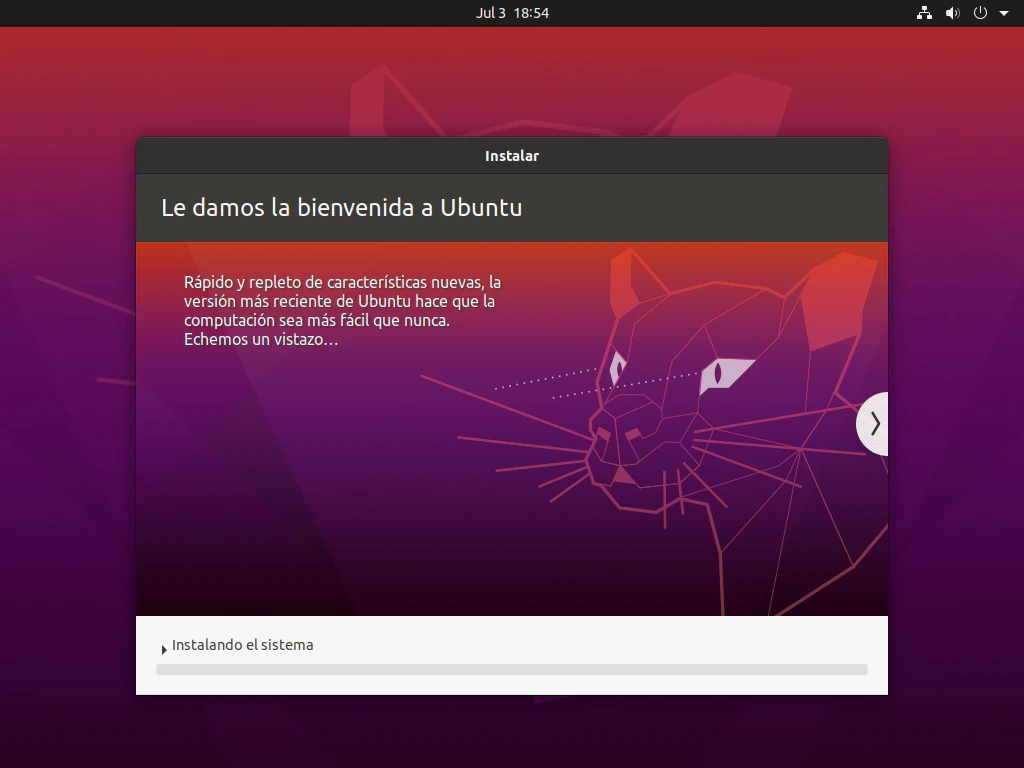Click the "Rápido y repleto" slideshow text line
The height and width of the screenshot is (768, 1024).
pos(342,282)
